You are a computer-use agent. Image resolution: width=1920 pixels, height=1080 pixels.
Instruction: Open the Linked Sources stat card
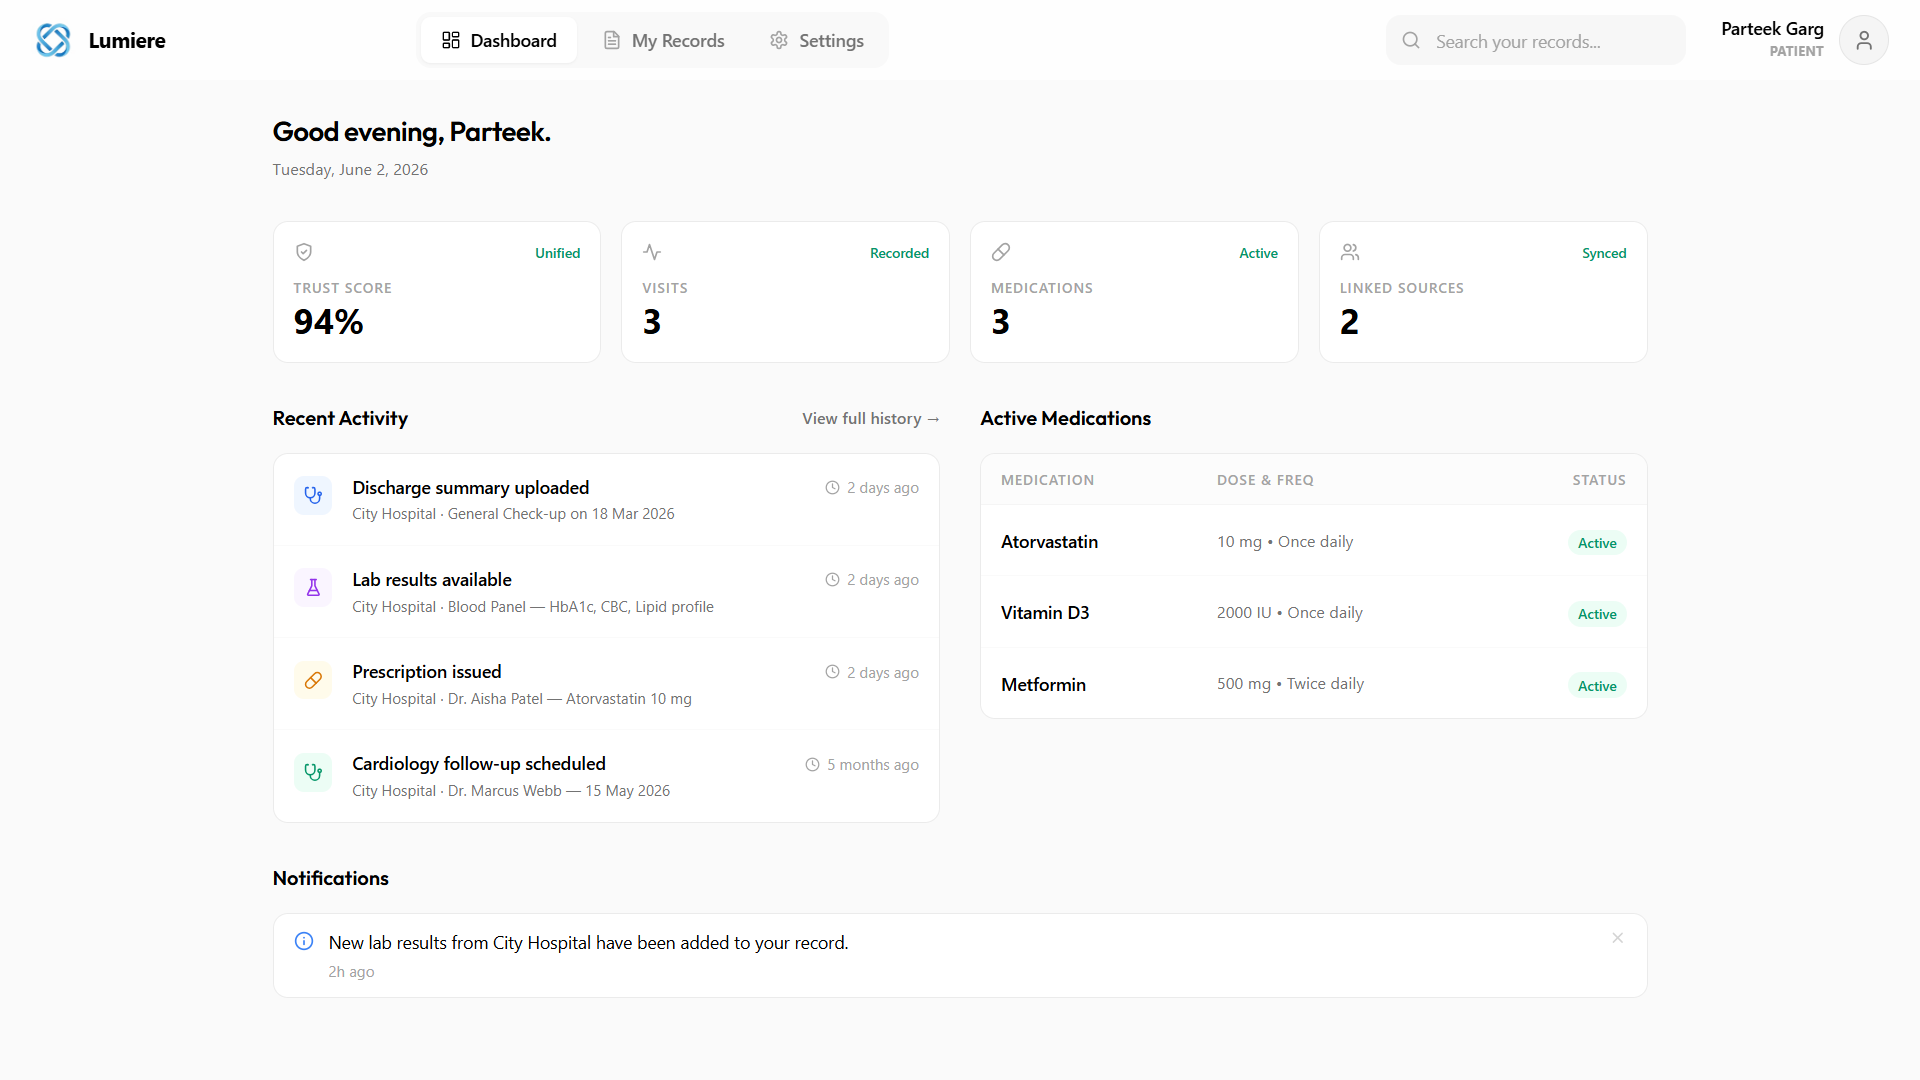pyautogui.click(x=1483, y=292)
